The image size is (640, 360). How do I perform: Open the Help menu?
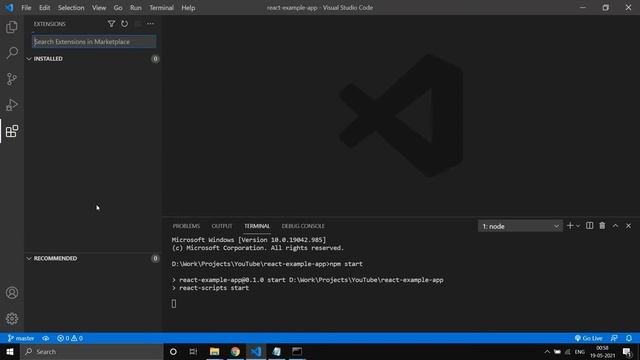188,8
